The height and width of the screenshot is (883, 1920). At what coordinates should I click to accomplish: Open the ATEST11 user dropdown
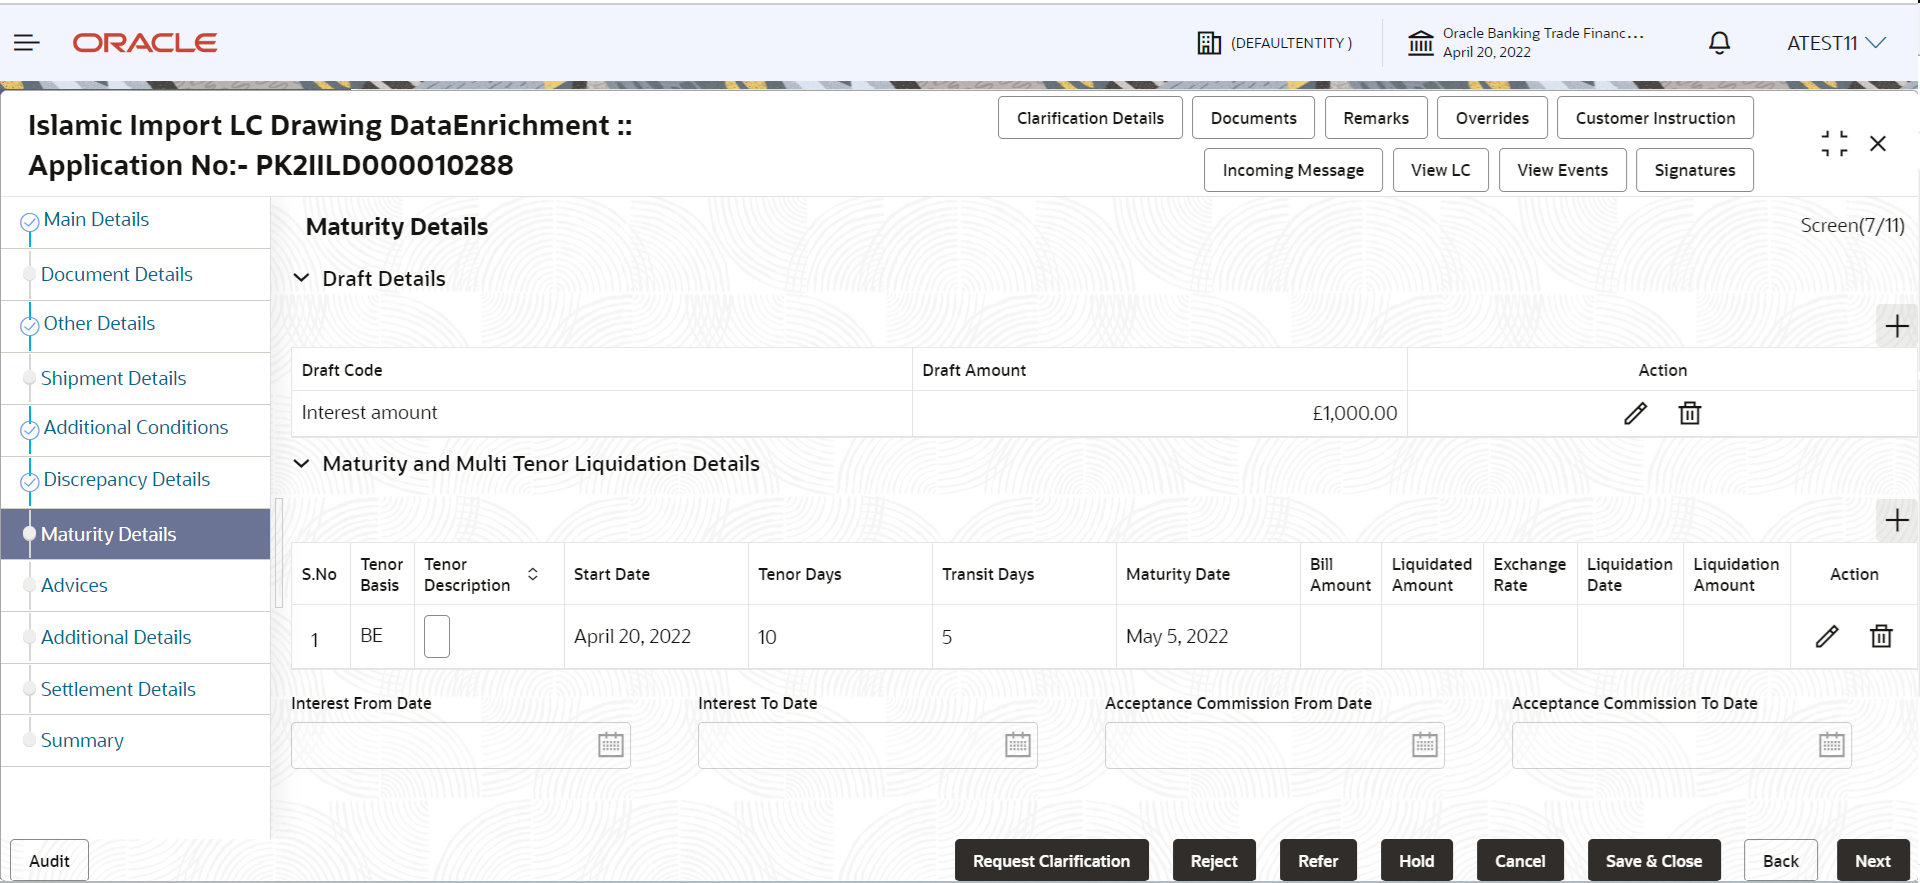coord(1836,43)
